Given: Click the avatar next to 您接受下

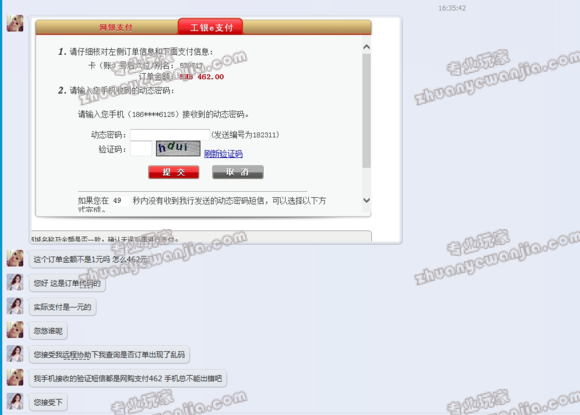Looking at the screenshot, I should (x=15, y=401).
